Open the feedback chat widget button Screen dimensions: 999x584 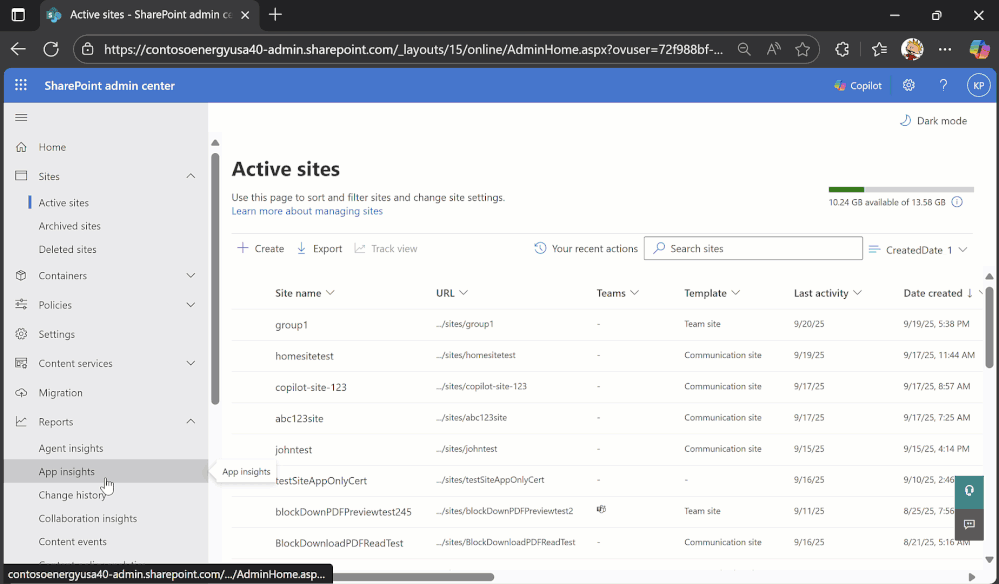(969, 524)
